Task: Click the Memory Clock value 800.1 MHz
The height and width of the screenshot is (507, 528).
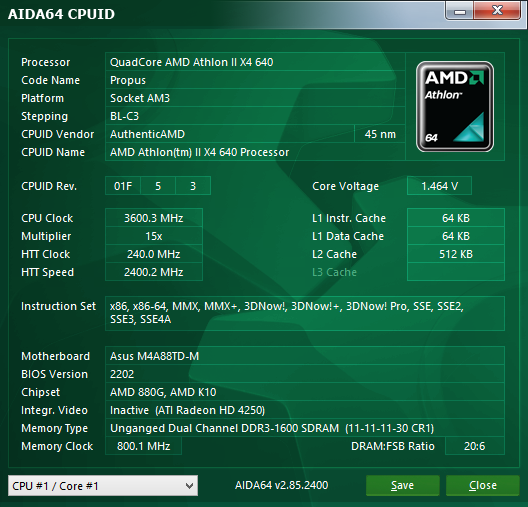Action: pyautogui.click(x=143, y=446)
